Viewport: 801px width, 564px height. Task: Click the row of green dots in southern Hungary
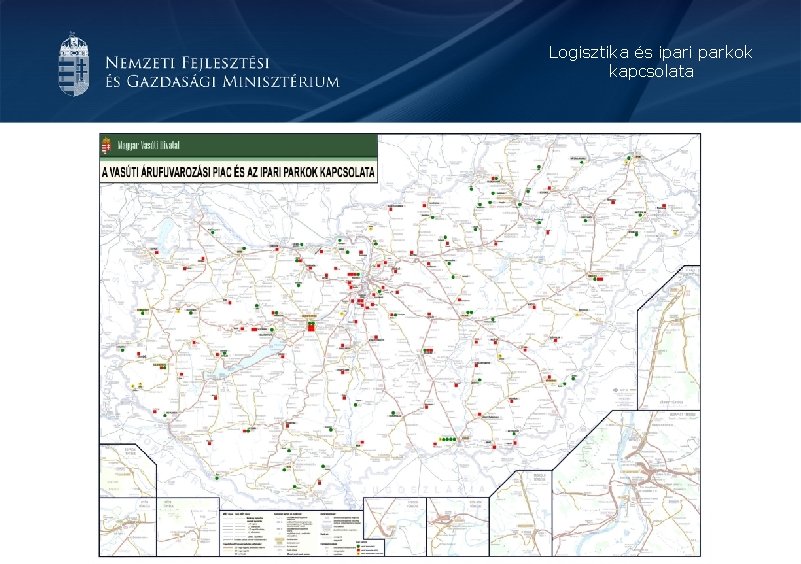point(448,439)
